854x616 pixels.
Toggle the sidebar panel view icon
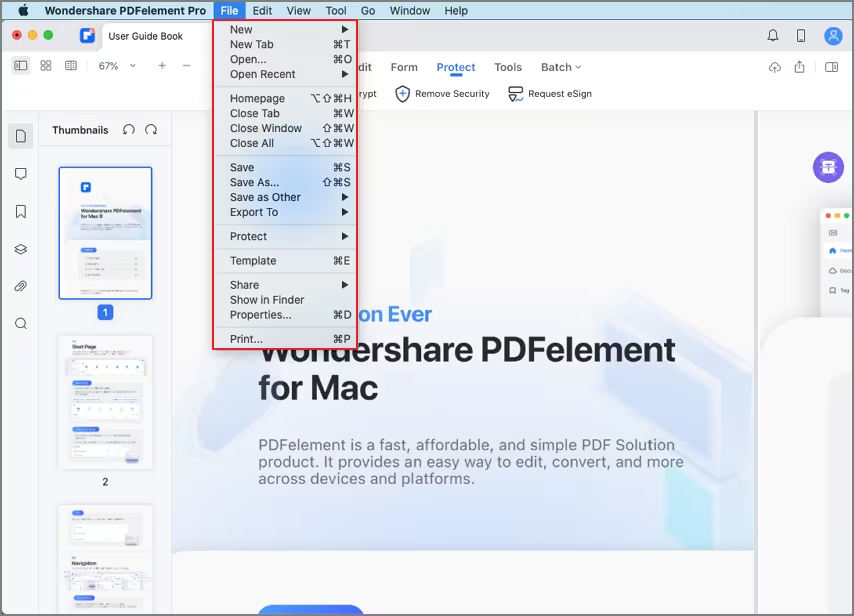[21, 66]
